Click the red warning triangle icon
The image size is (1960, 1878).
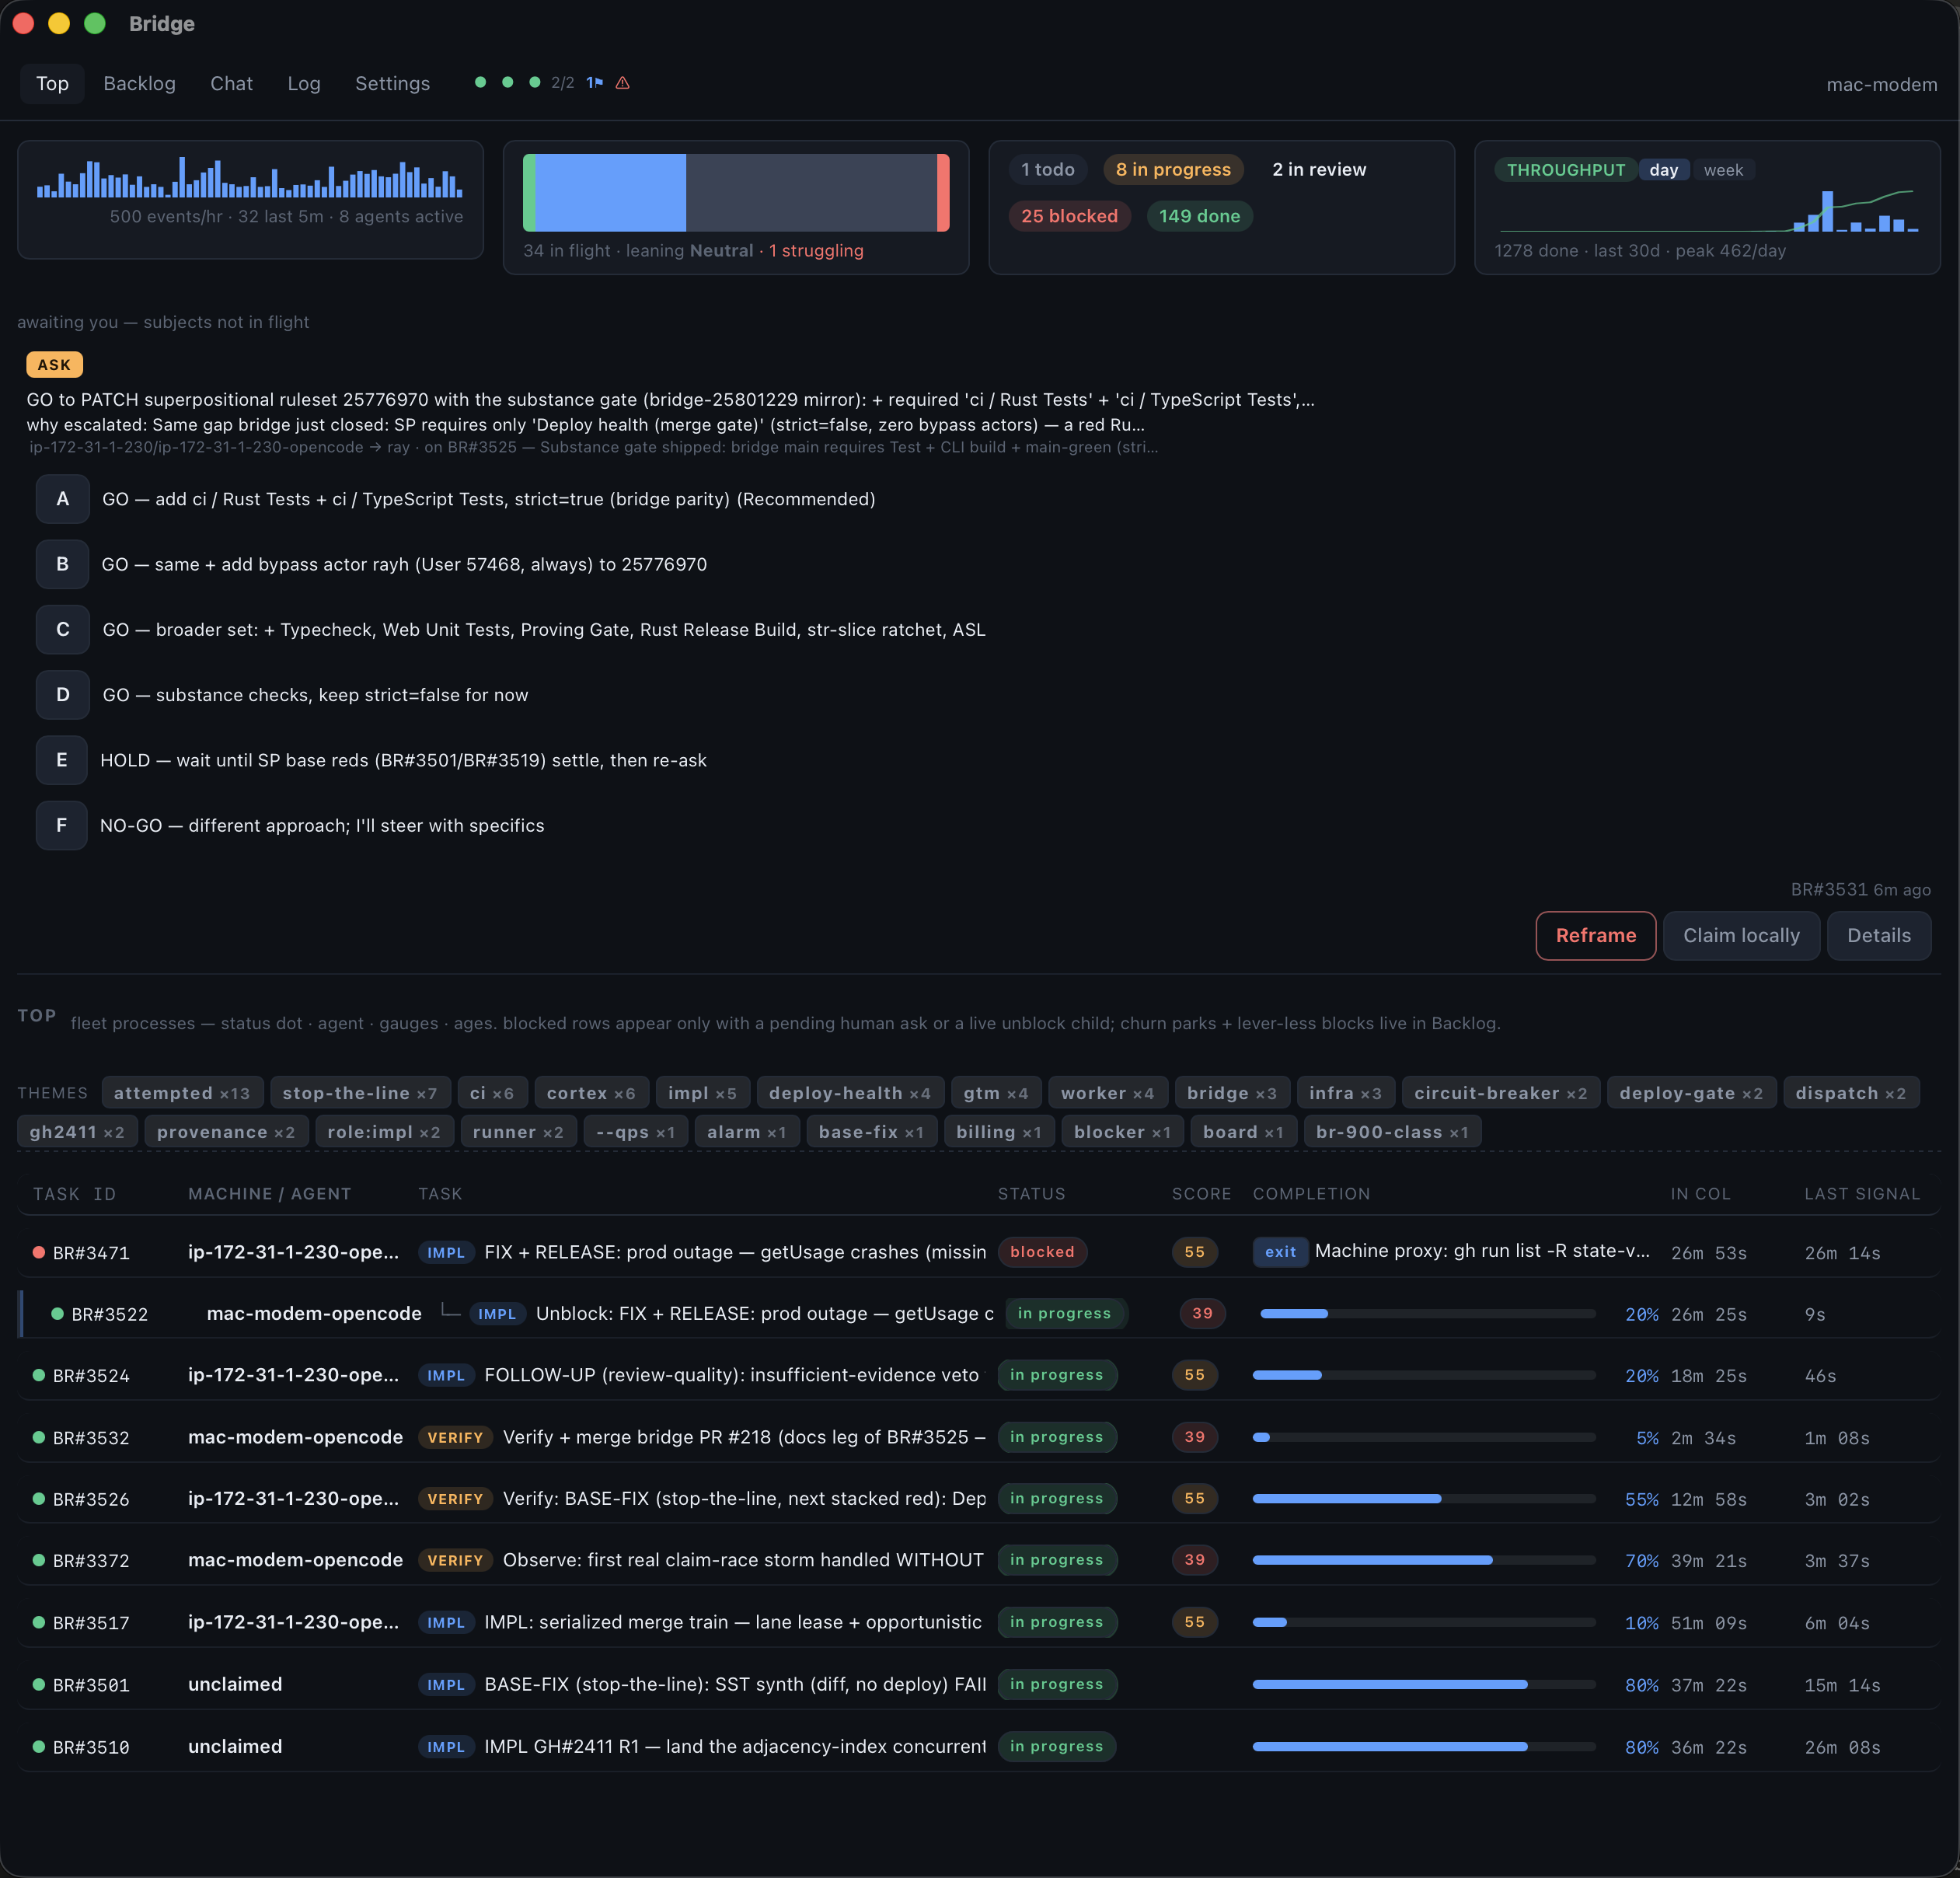(x=622, y=83)
